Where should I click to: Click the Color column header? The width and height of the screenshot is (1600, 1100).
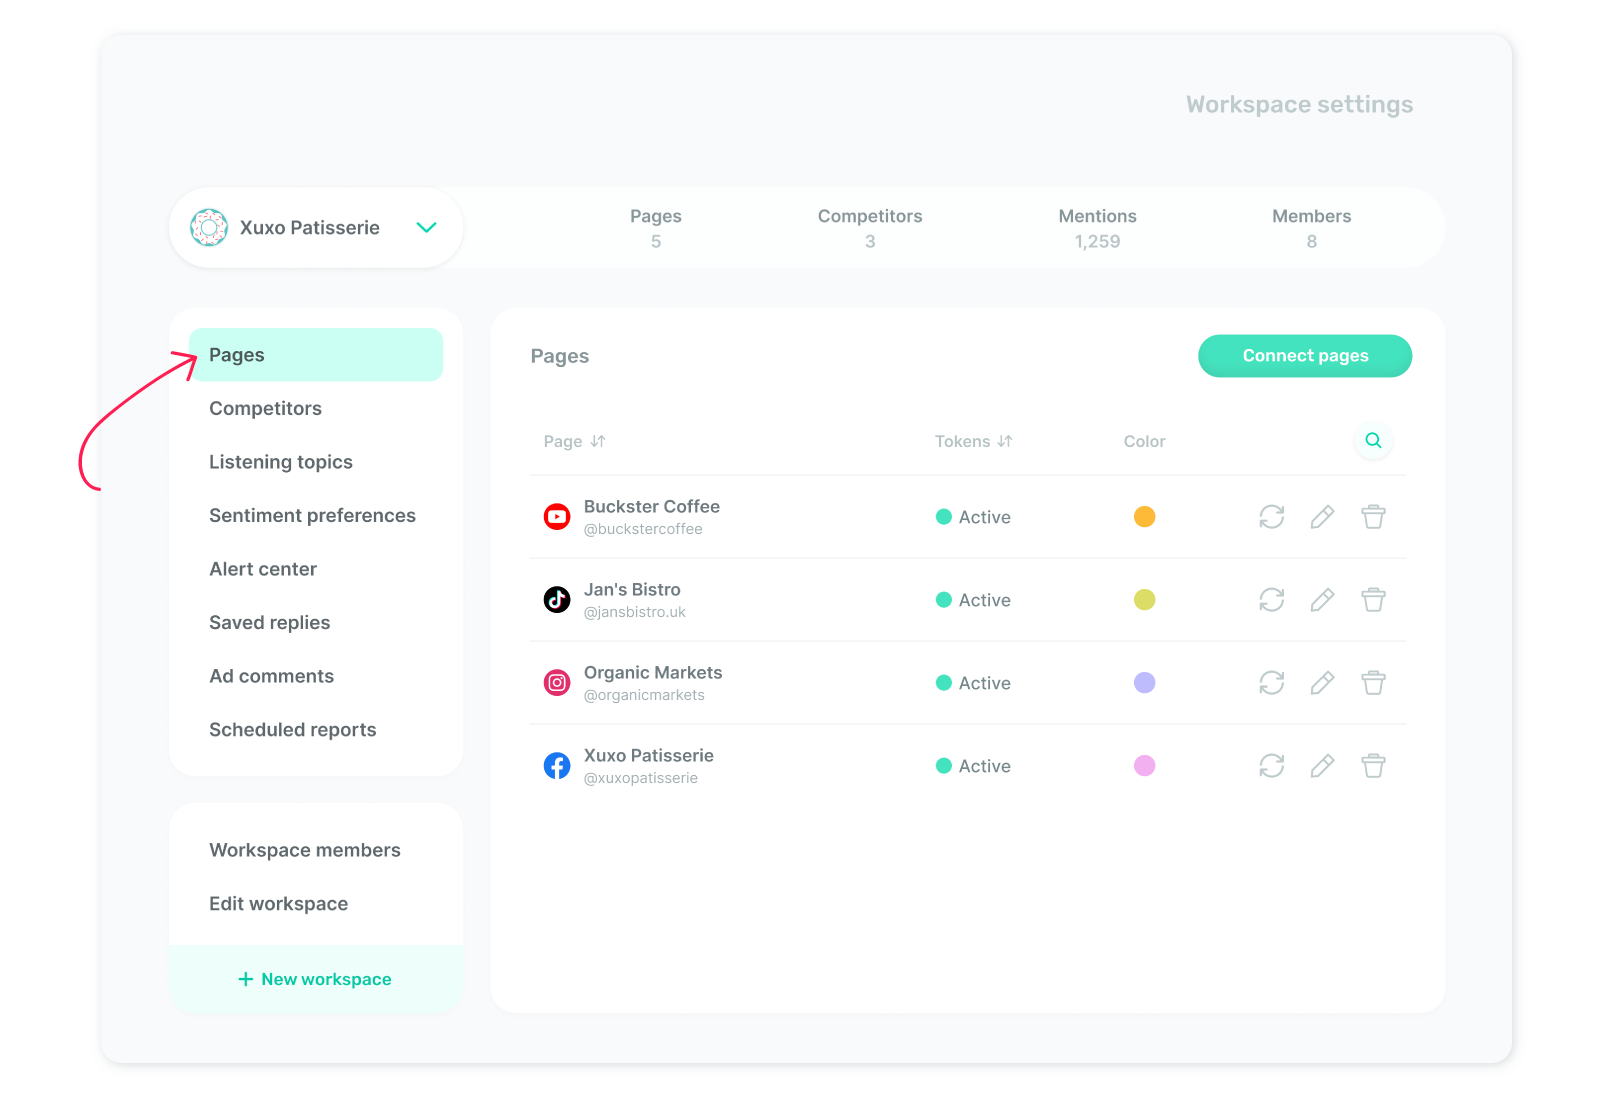[x=1144, y=441]
